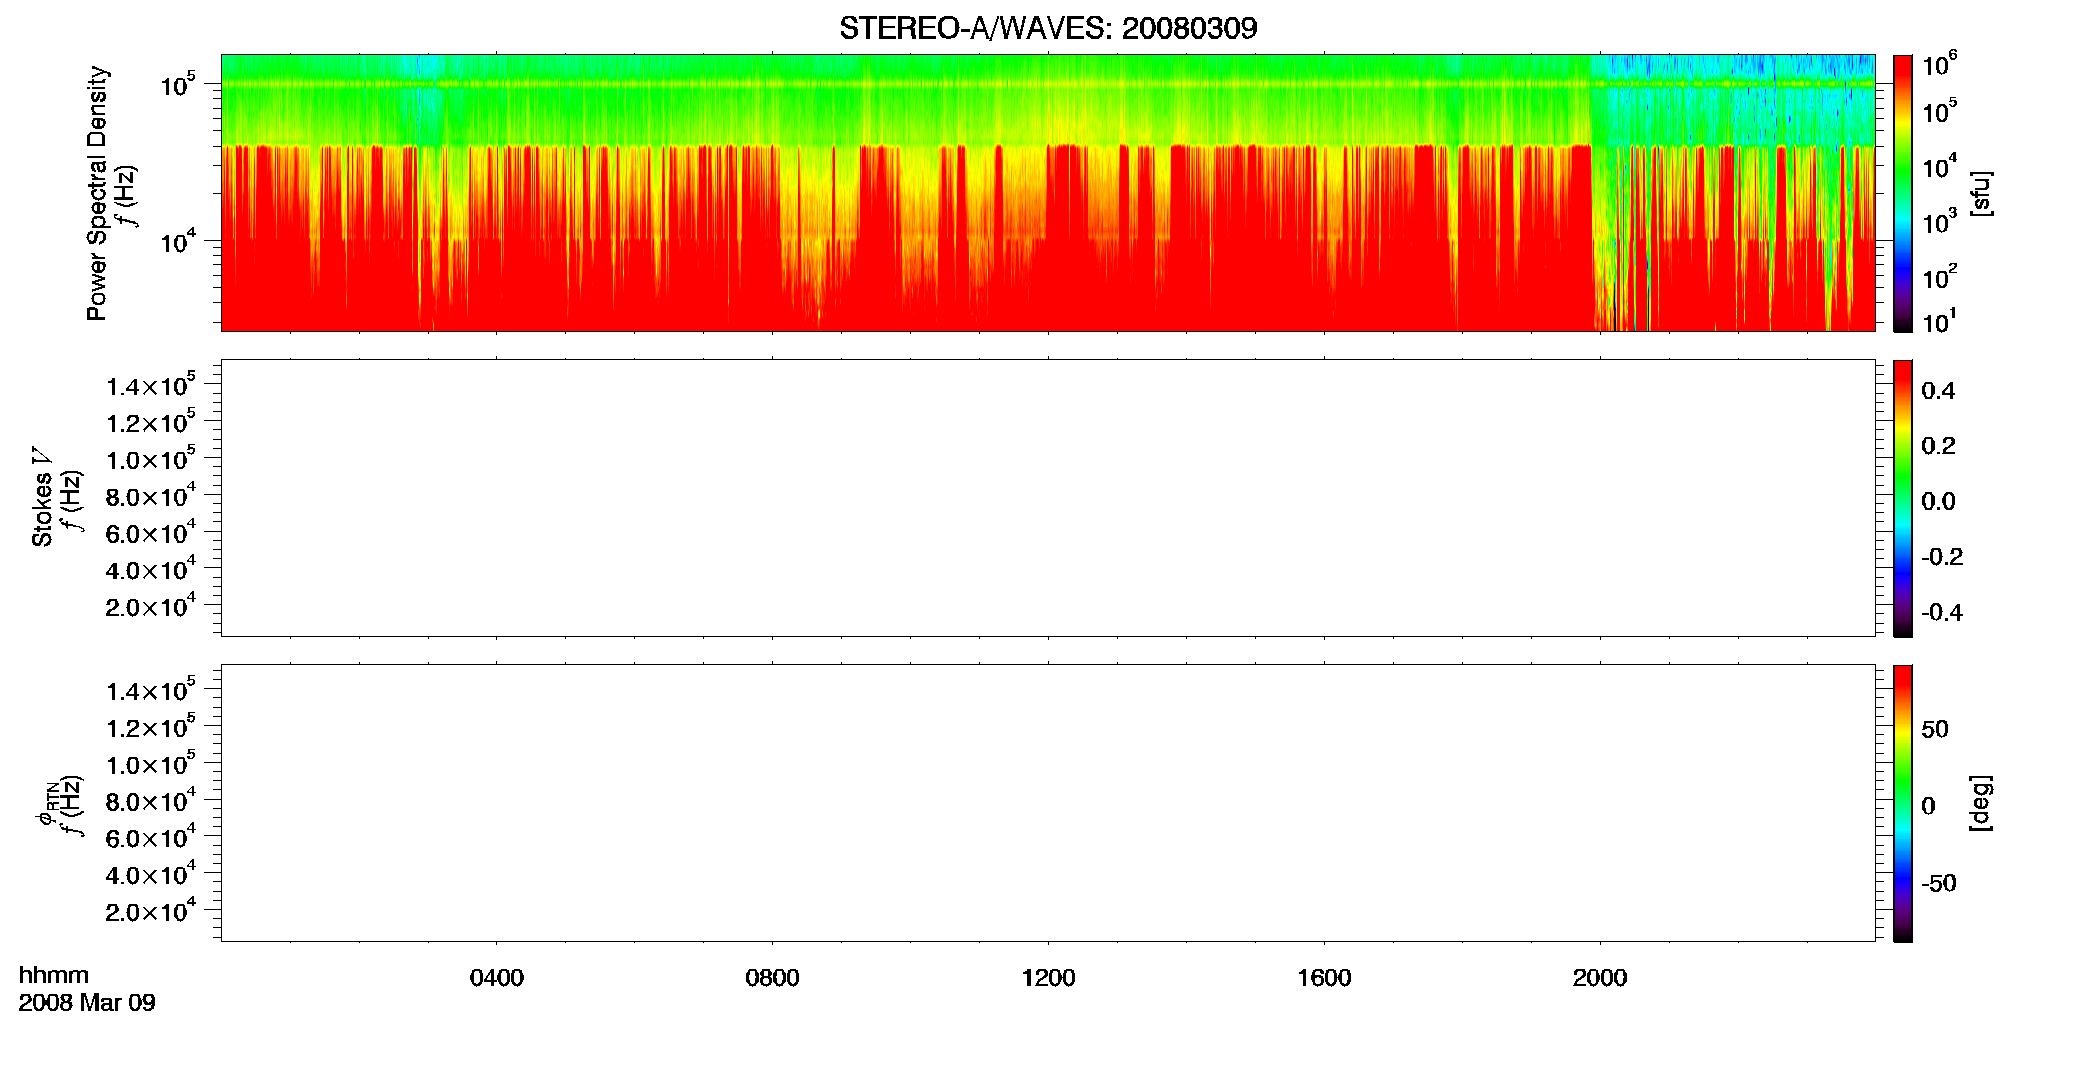Click the 0800 time tick label
2096x1080 pixels.
pos(772,978)
